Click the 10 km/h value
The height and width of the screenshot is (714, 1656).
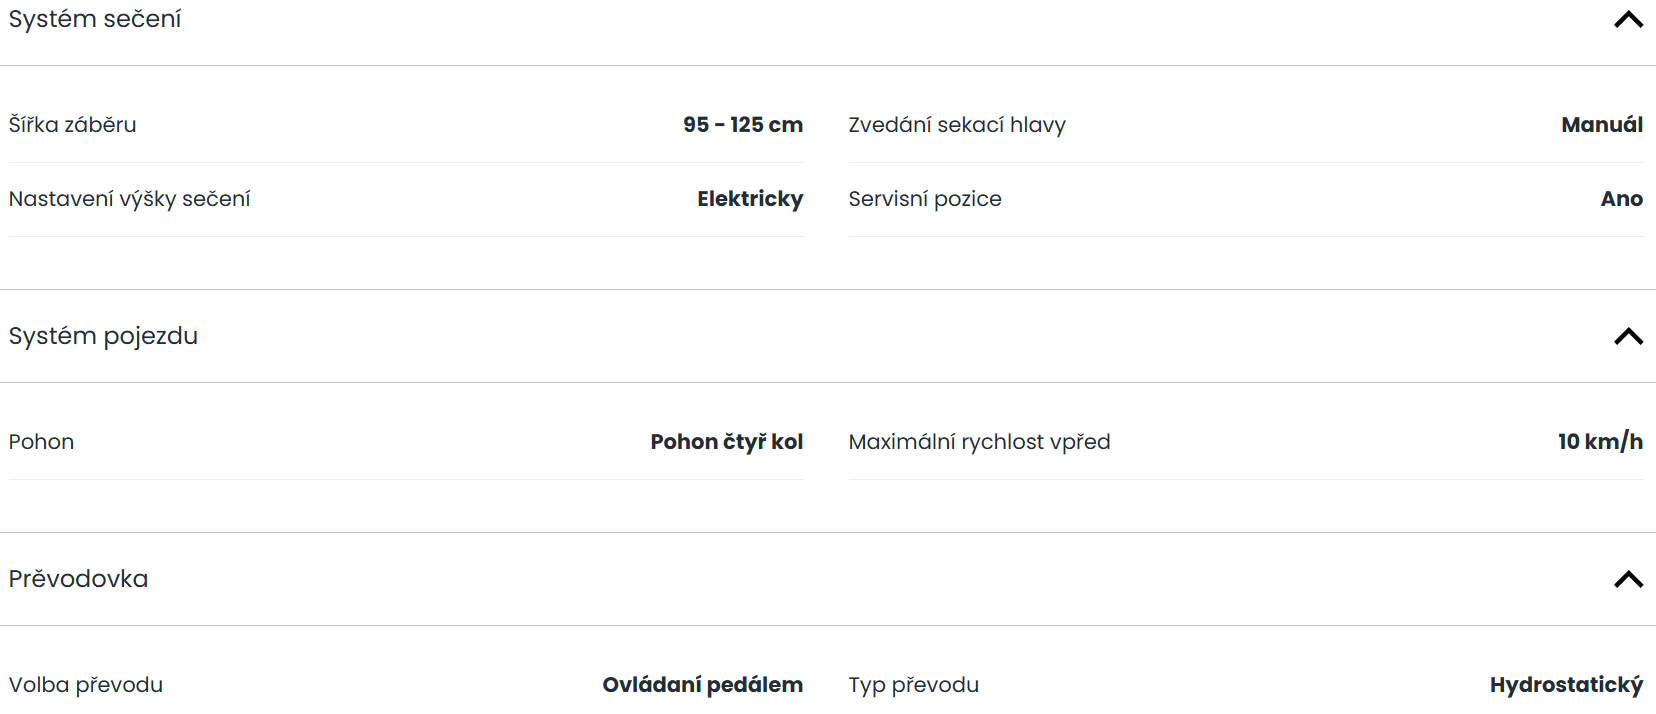tap(1600, 442)
